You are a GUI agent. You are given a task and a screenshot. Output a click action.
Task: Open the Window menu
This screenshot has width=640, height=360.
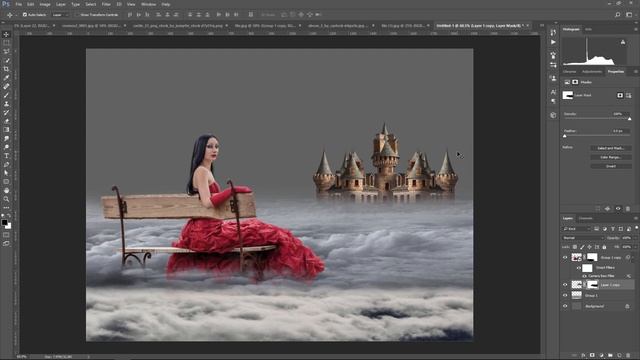point(149,4)
